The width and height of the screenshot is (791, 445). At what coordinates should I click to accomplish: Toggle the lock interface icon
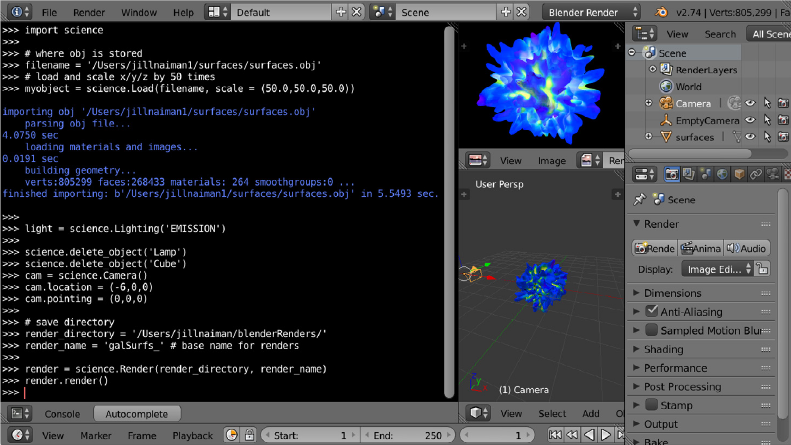(762, 269)
